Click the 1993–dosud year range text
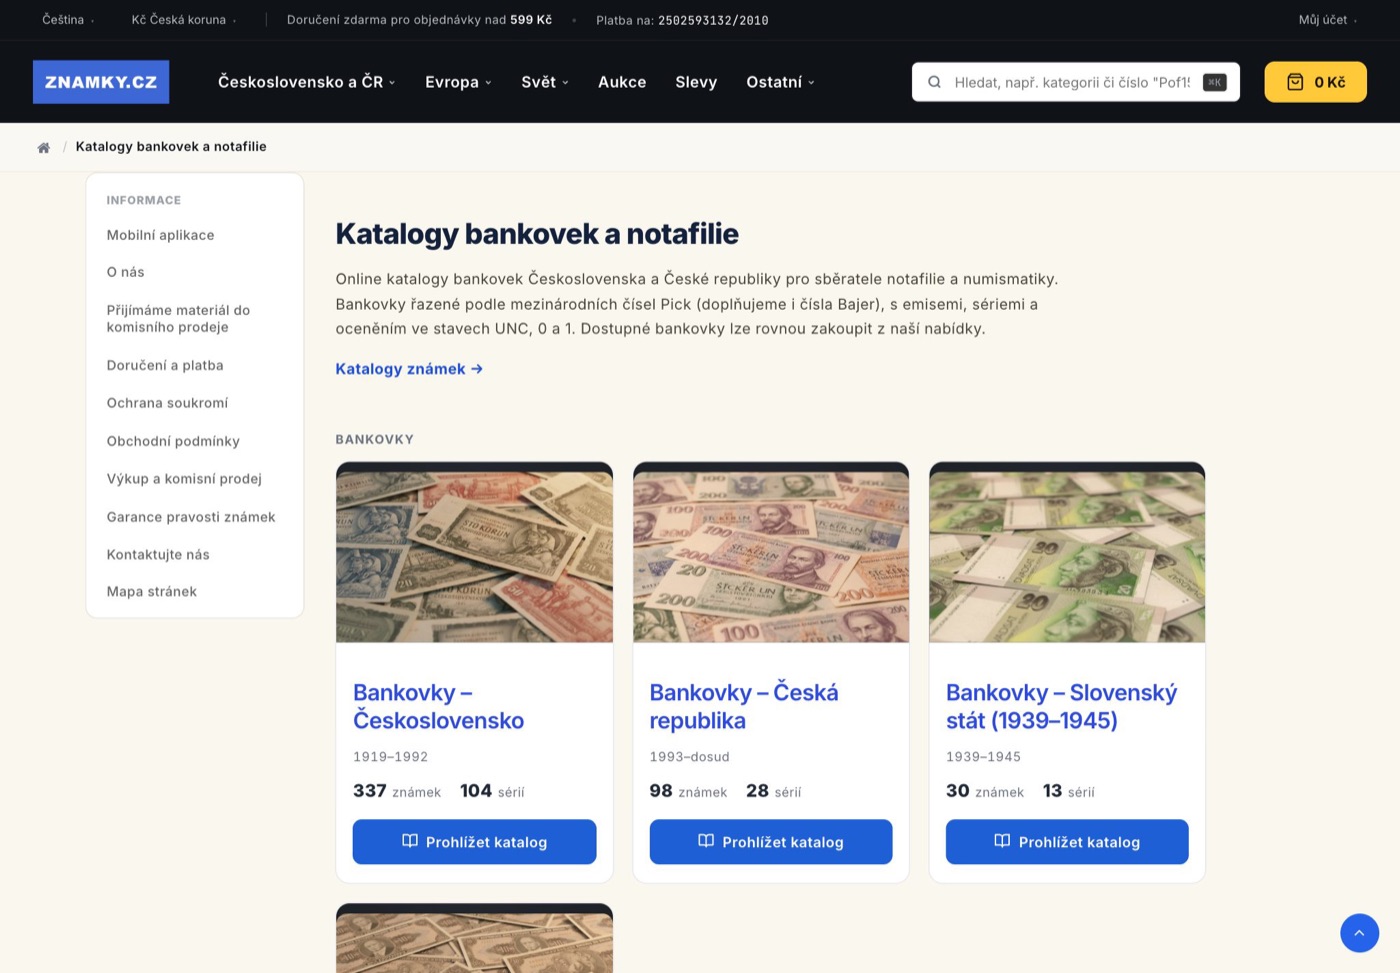 pyautogui.click(x=689, y=757)
